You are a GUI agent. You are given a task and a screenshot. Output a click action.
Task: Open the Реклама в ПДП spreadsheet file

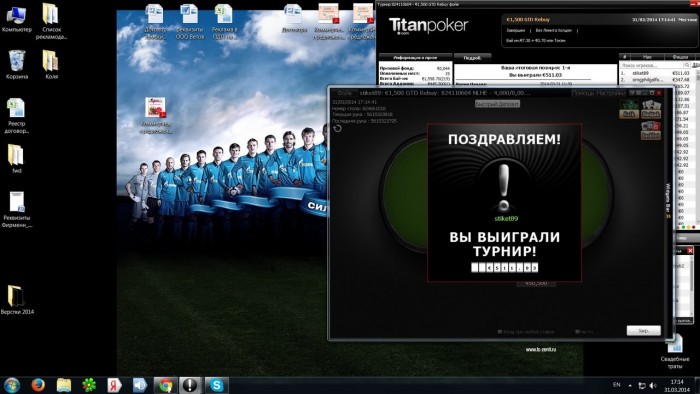pyautogui.click(x=224, y=21)
